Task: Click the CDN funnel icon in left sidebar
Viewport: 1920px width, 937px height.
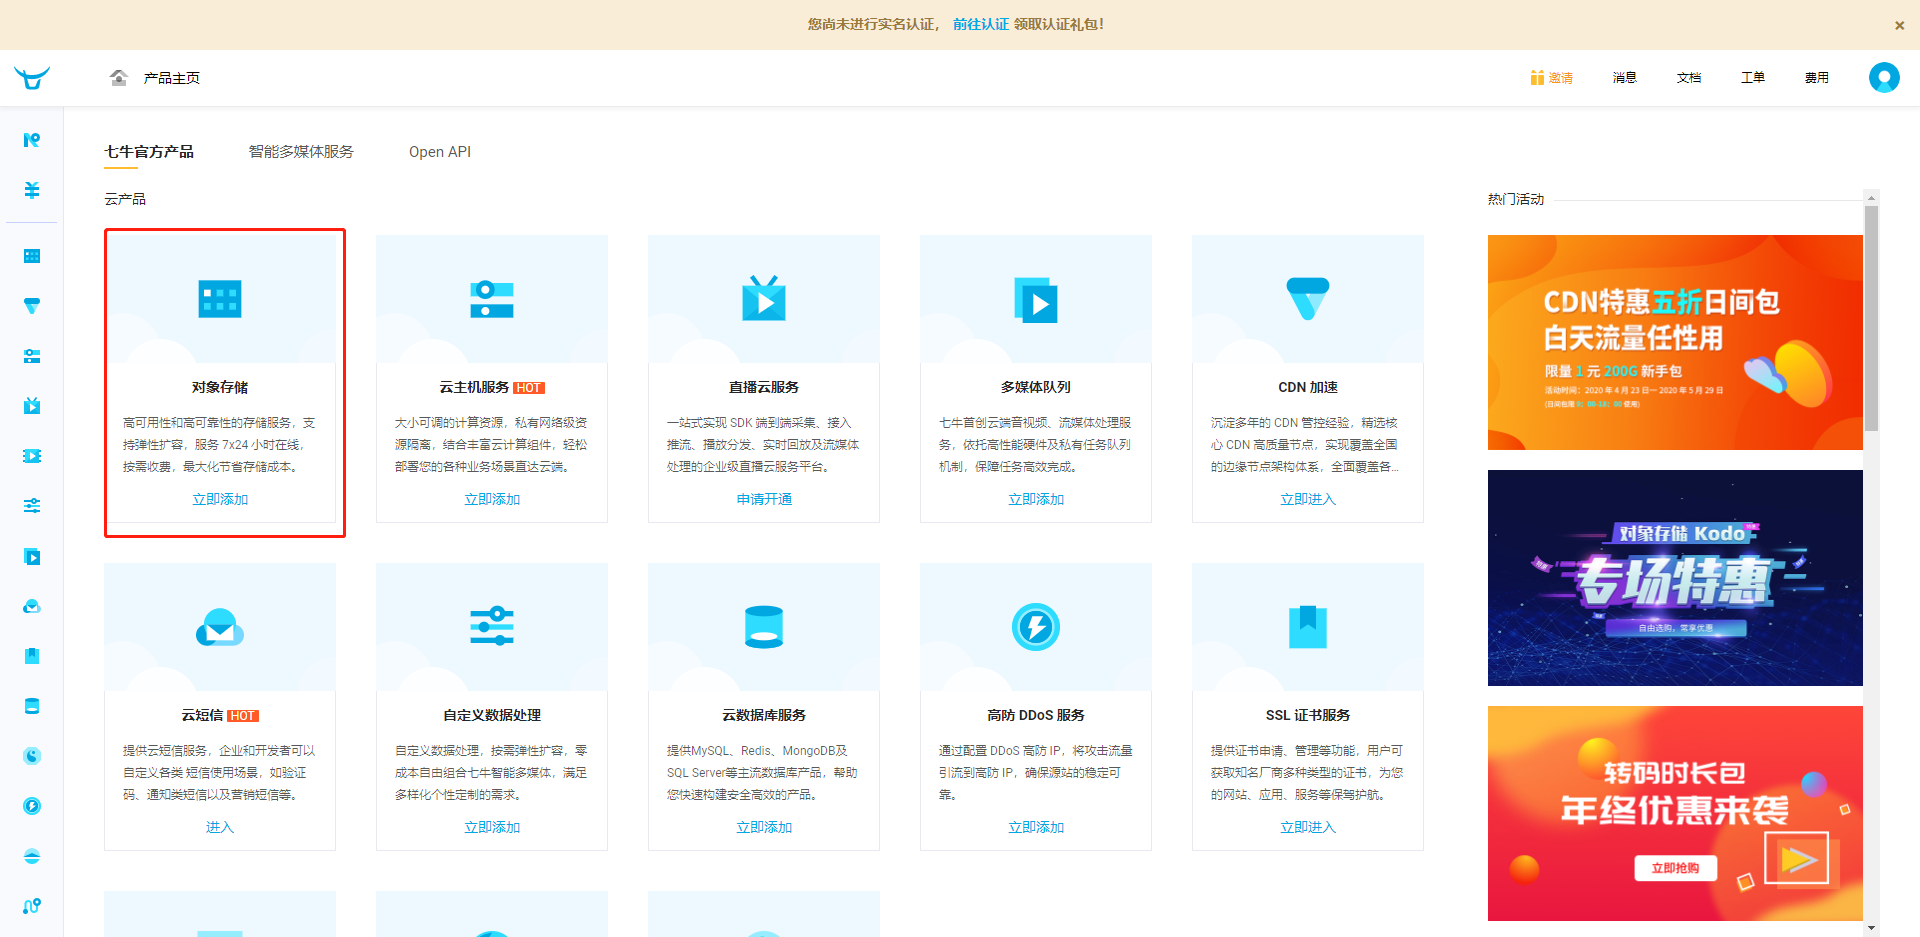Action: pos(32,306)
